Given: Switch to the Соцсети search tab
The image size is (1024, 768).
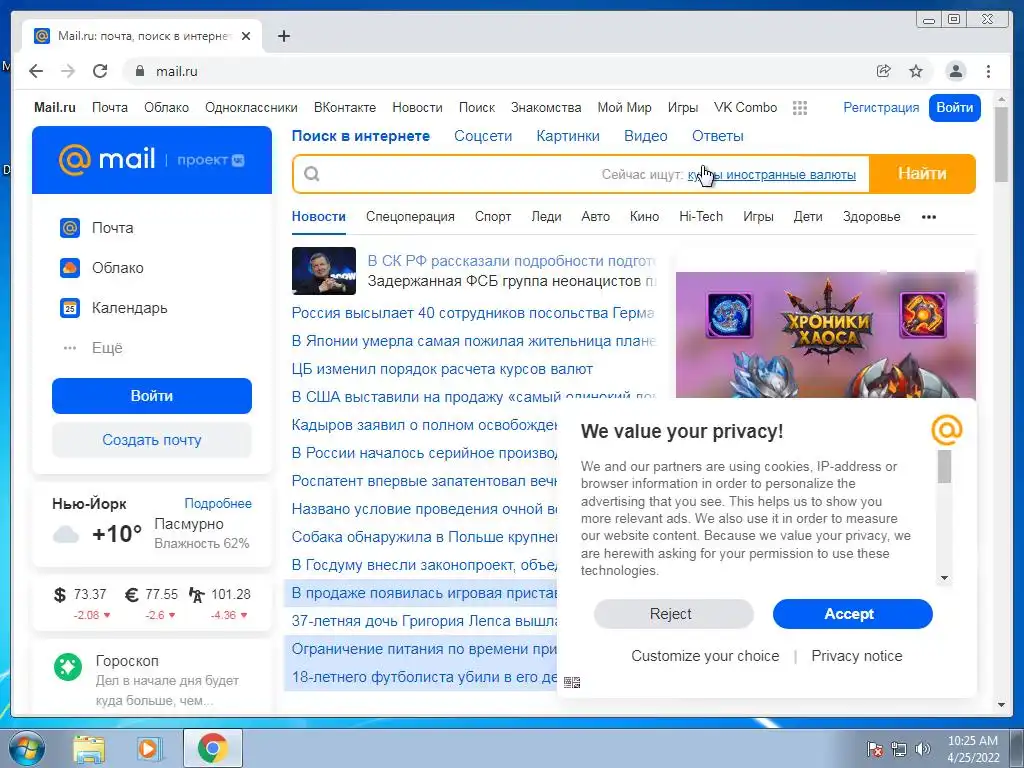Looking at the screenshot, I should click(x=483, y=136).
